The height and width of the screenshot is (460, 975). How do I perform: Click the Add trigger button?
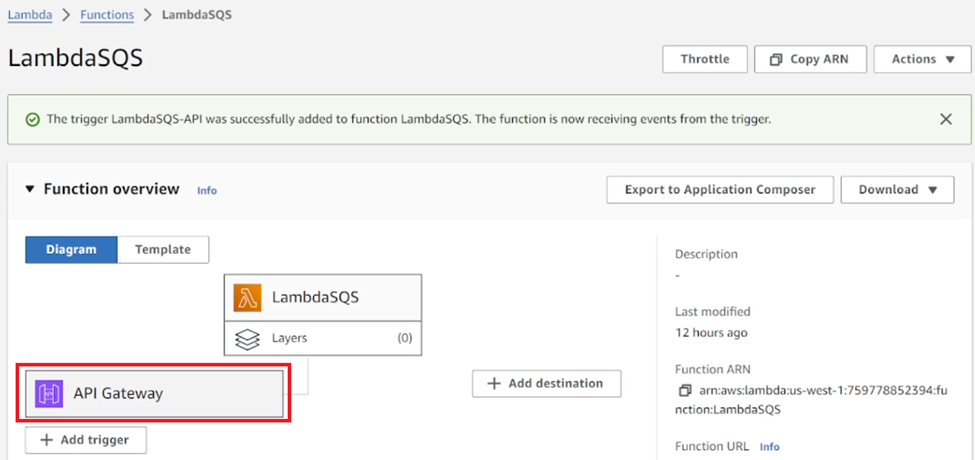tap(86, 440)
